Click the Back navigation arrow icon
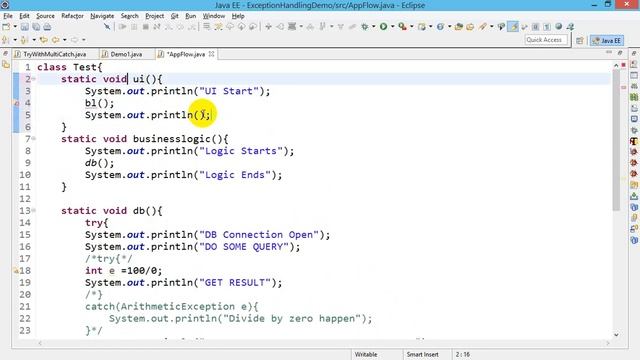640x360 pixels. tap(55, 40)
